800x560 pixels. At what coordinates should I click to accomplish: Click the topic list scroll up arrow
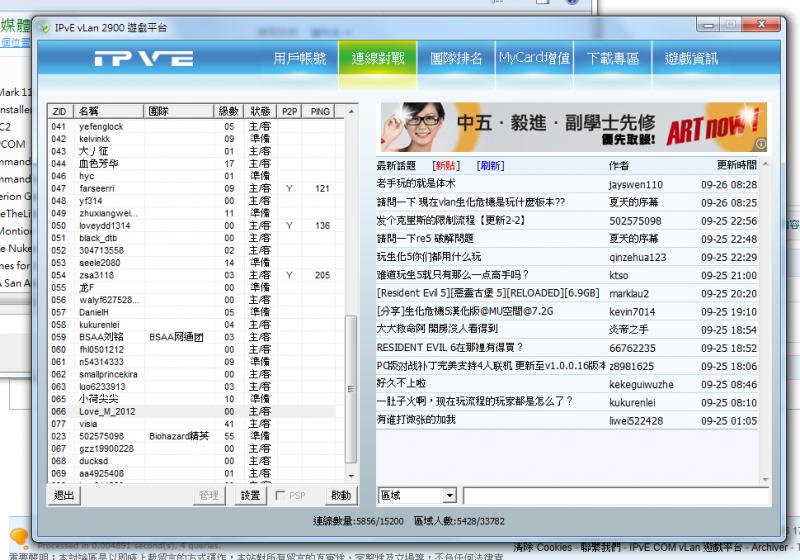click(765, 164)
